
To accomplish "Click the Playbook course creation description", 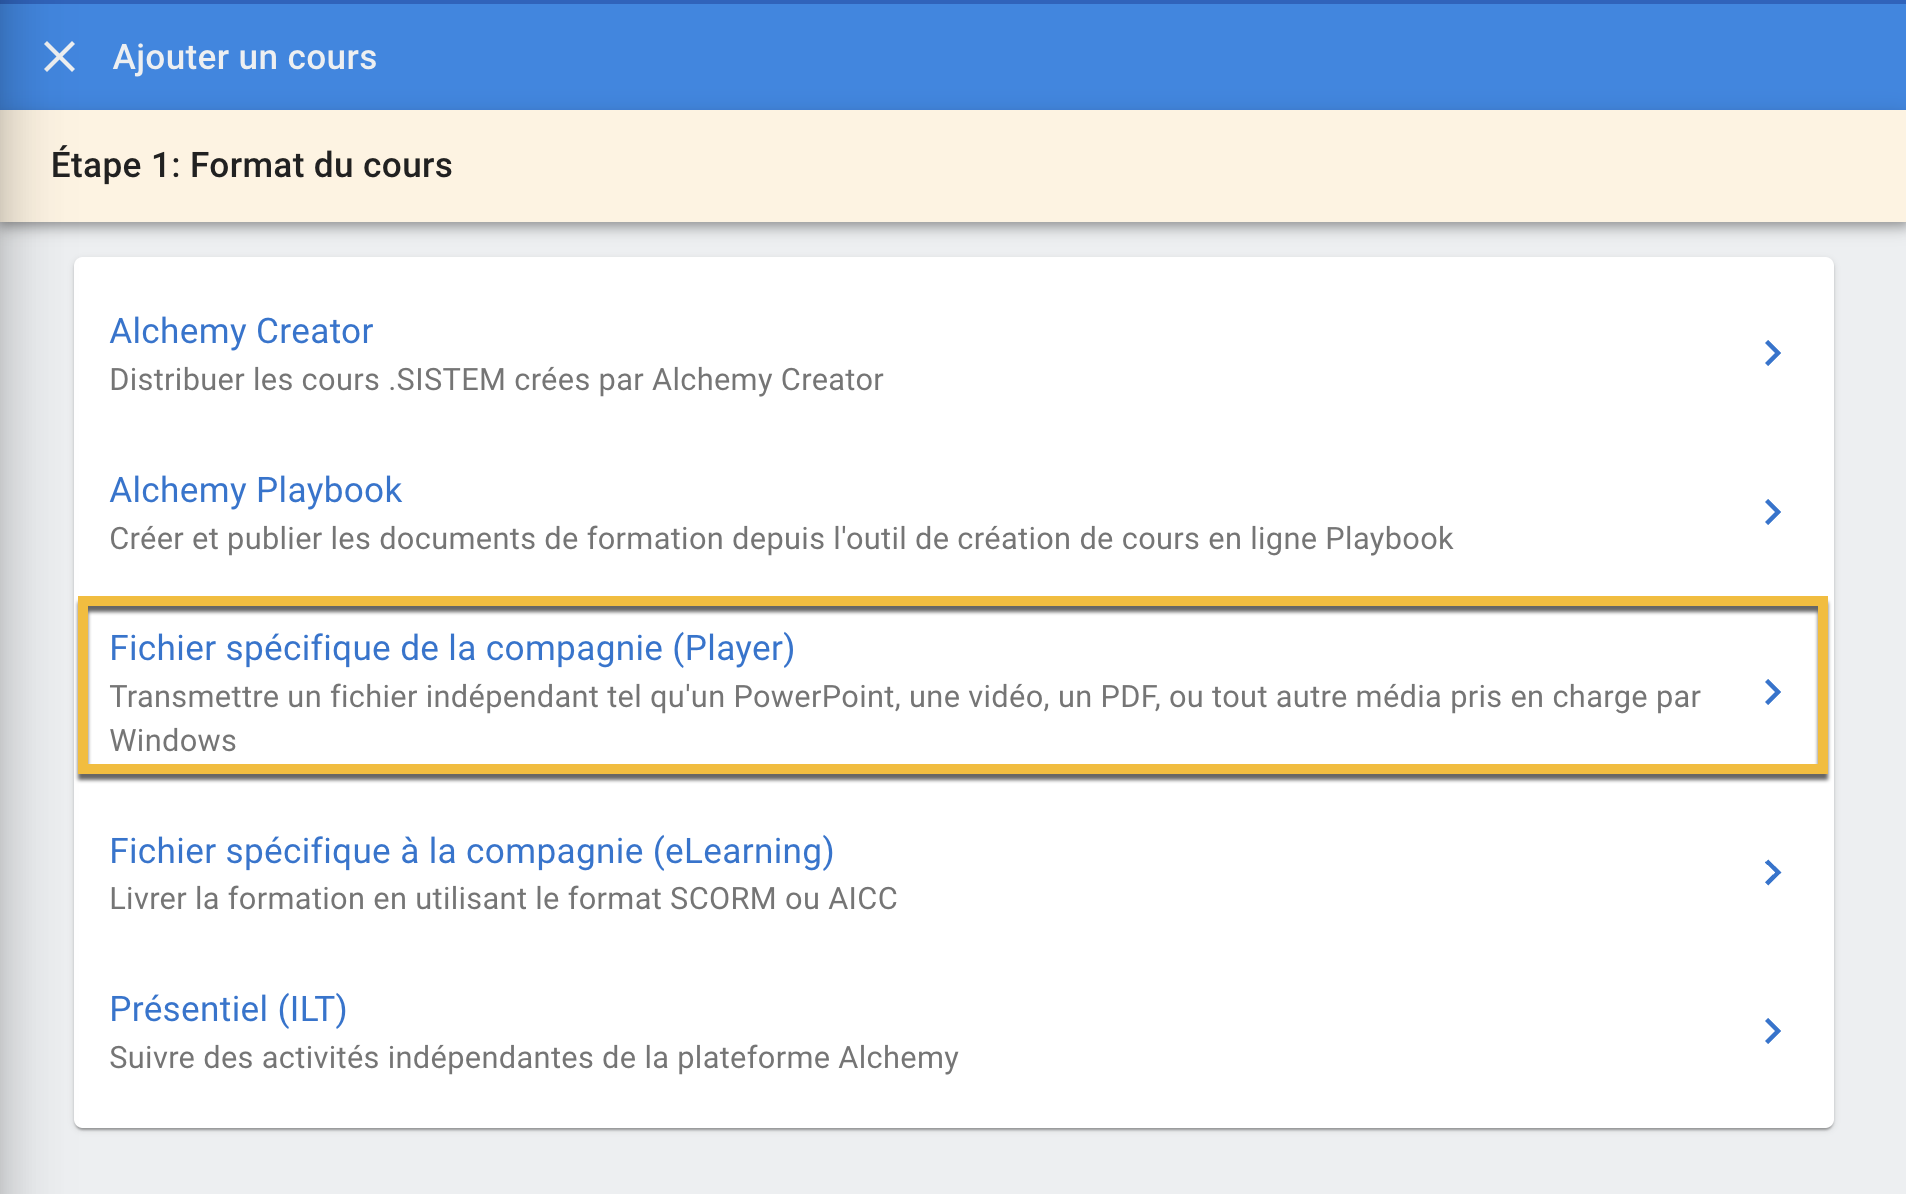I will click(780, 537).
